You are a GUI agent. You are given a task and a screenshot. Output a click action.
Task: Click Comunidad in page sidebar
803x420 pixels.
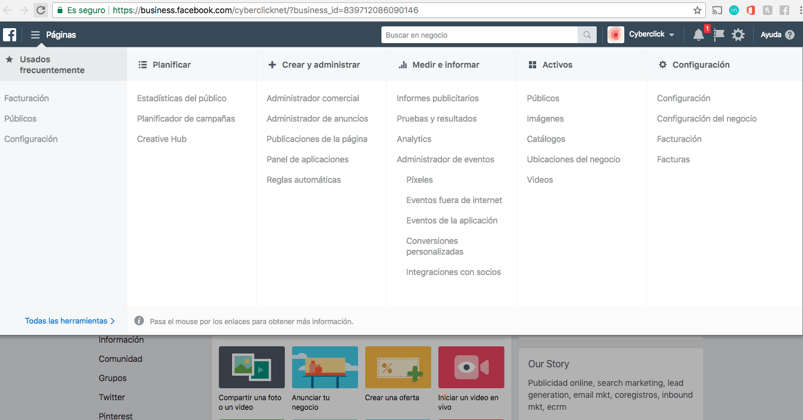pos(120,359)
